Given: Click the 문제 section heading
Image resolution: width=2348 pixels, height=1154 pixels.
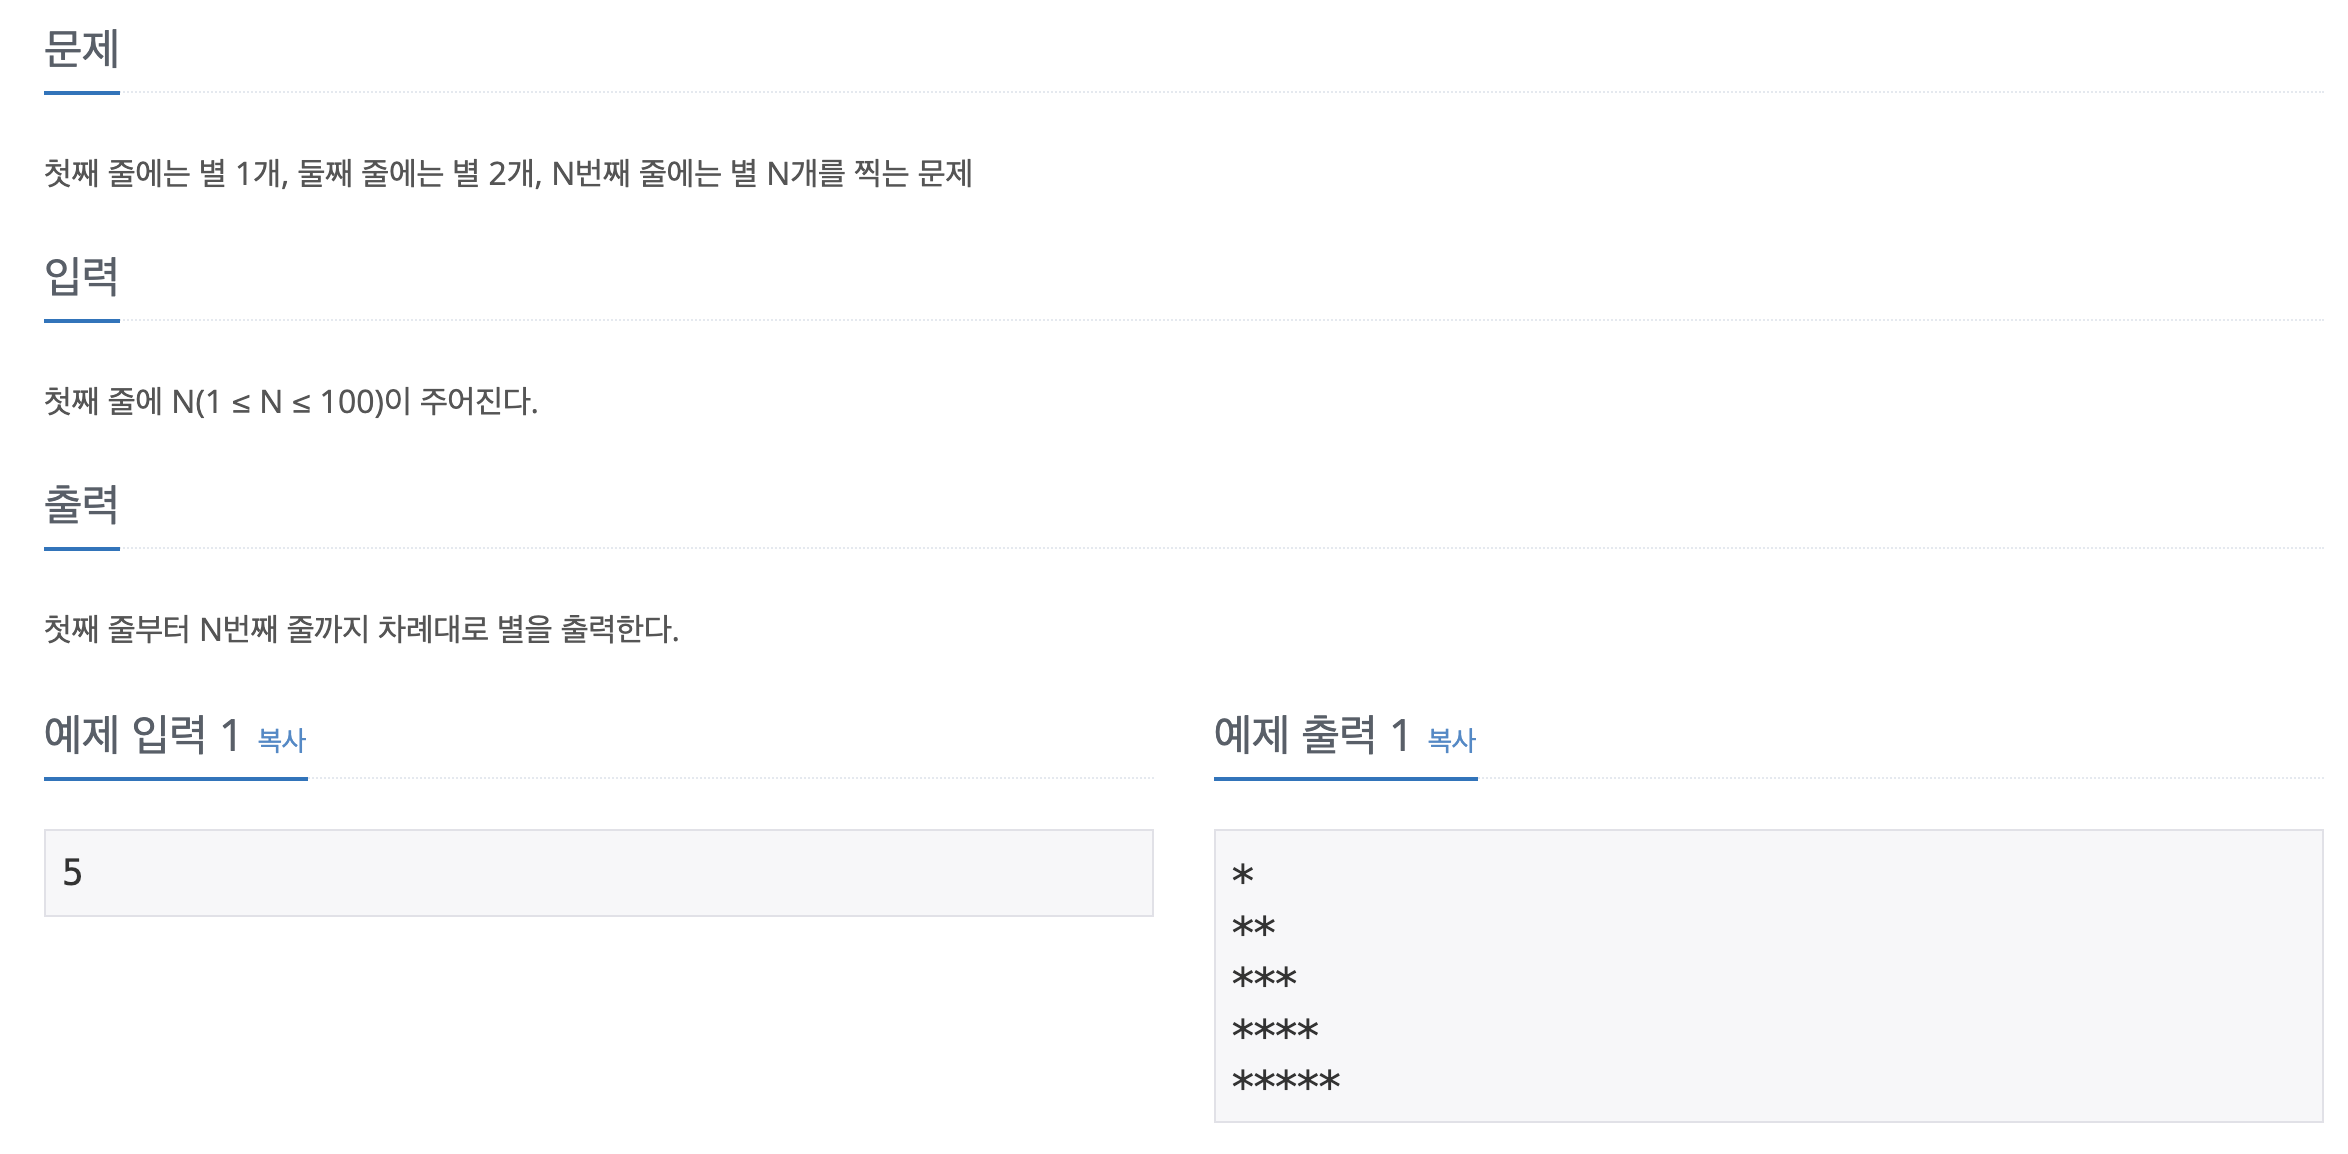Looking at the screenshot, I should pos(82,48).
